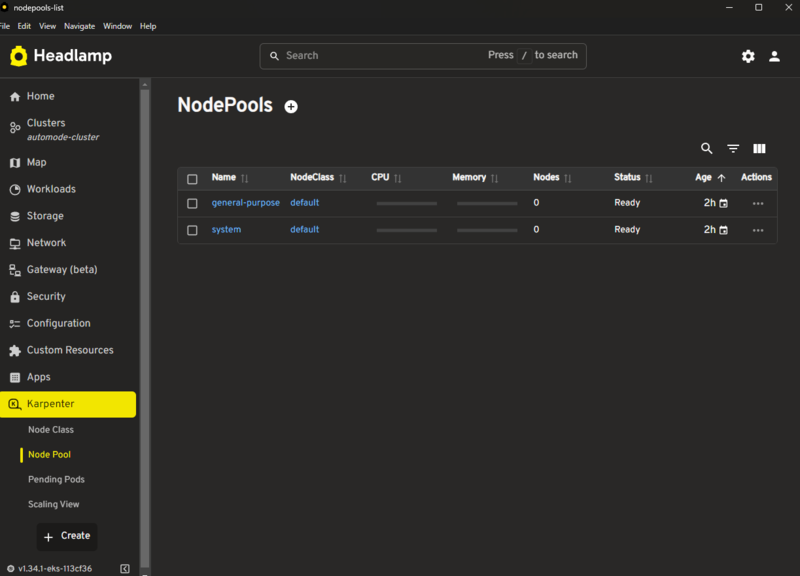800x576 pixels.
Task: Sort by NodeClass column arrows
Action: click(x=343, y=179)
